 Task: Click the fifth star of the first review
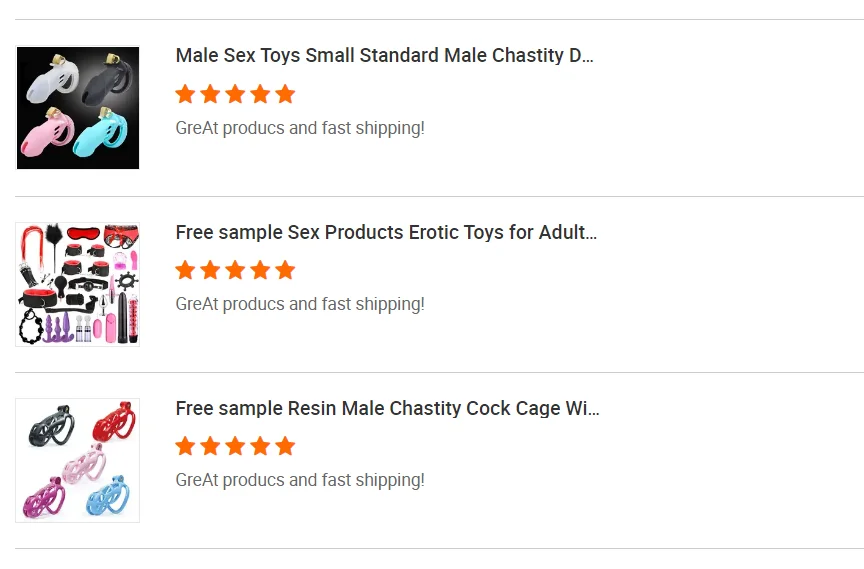[x=285, y=94]
